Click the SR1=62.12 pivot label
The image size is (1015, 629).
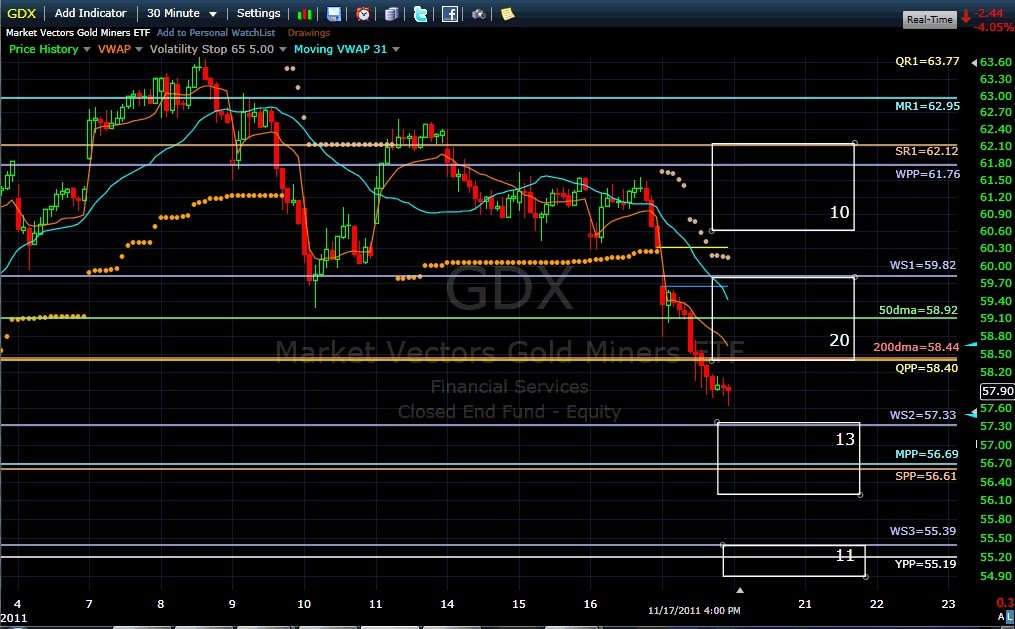tap(926, 151)
